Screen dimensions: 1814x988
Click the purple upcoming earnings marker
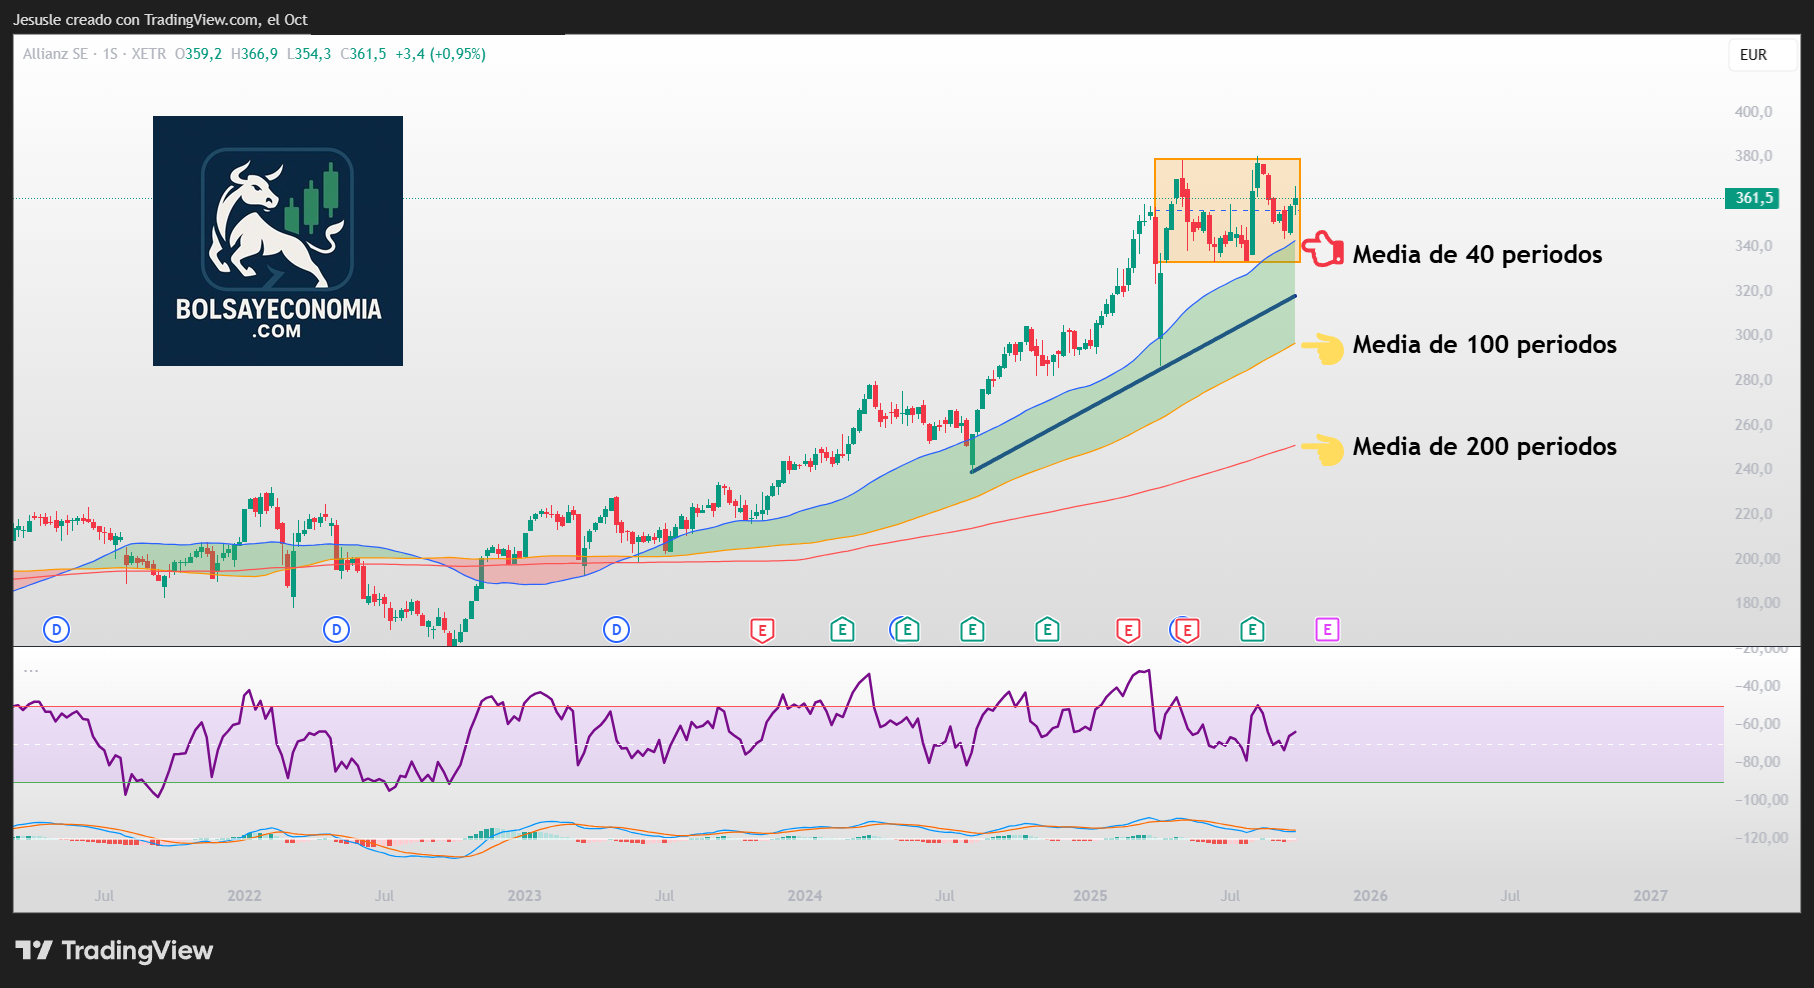[x=1327, y=629]
